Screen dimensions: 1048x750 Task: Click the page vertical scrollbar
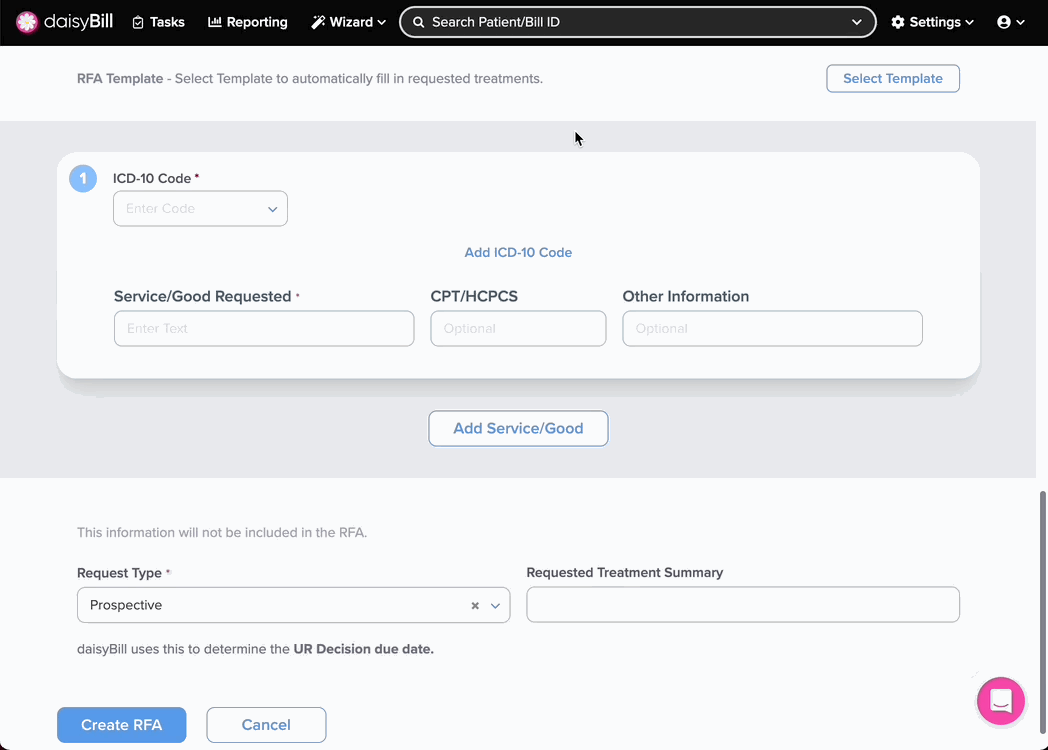(x=1042, y=612)
